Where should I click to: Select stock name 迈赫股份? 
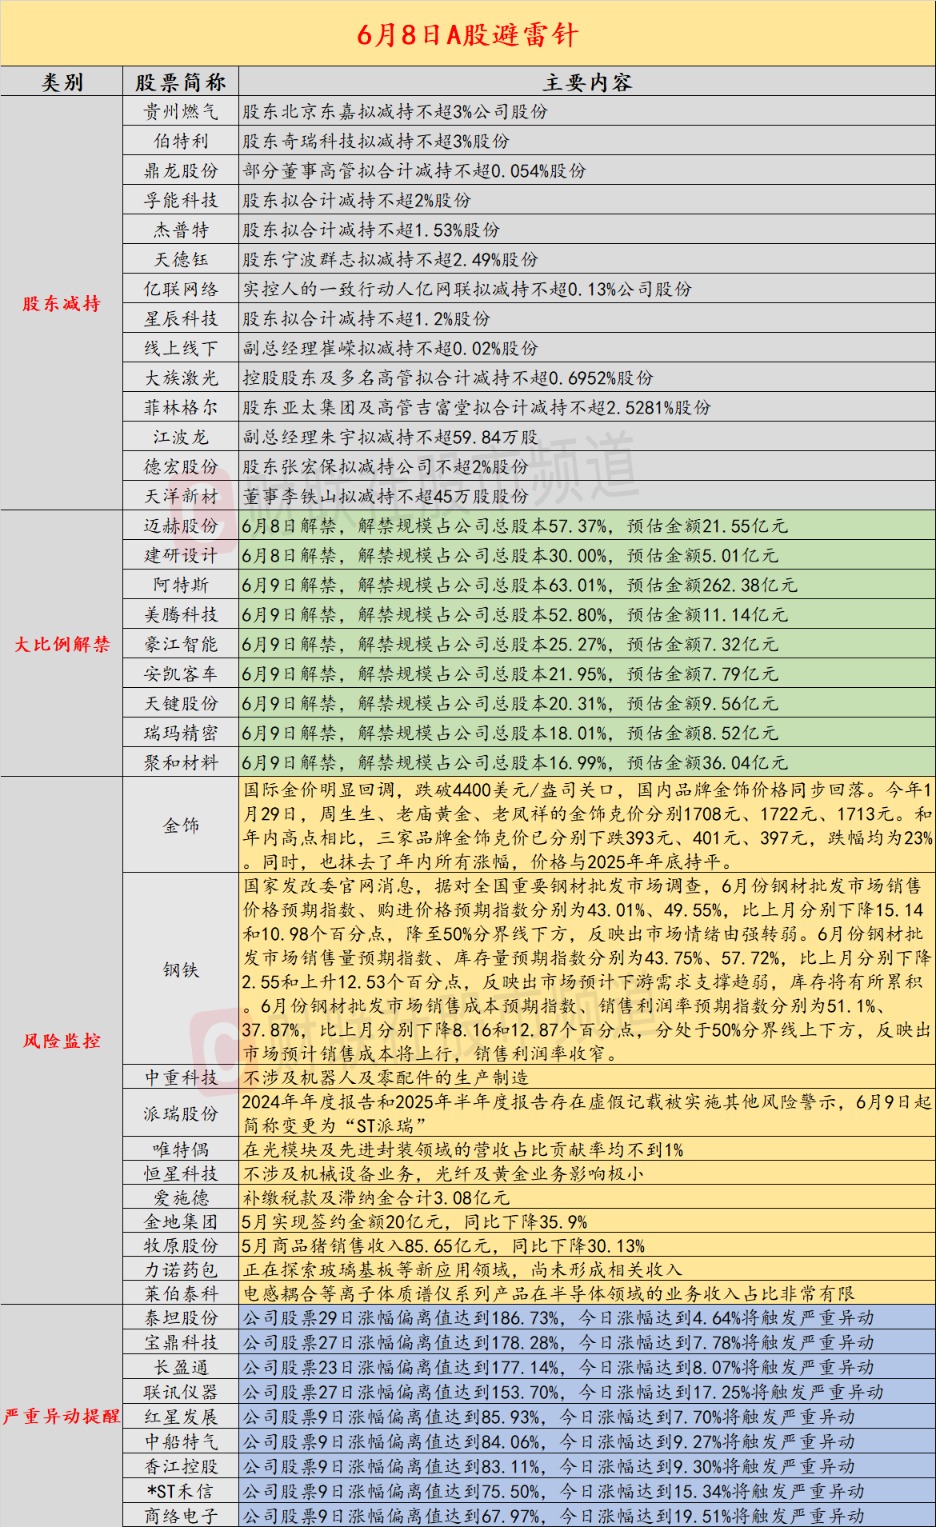point(181,526)
